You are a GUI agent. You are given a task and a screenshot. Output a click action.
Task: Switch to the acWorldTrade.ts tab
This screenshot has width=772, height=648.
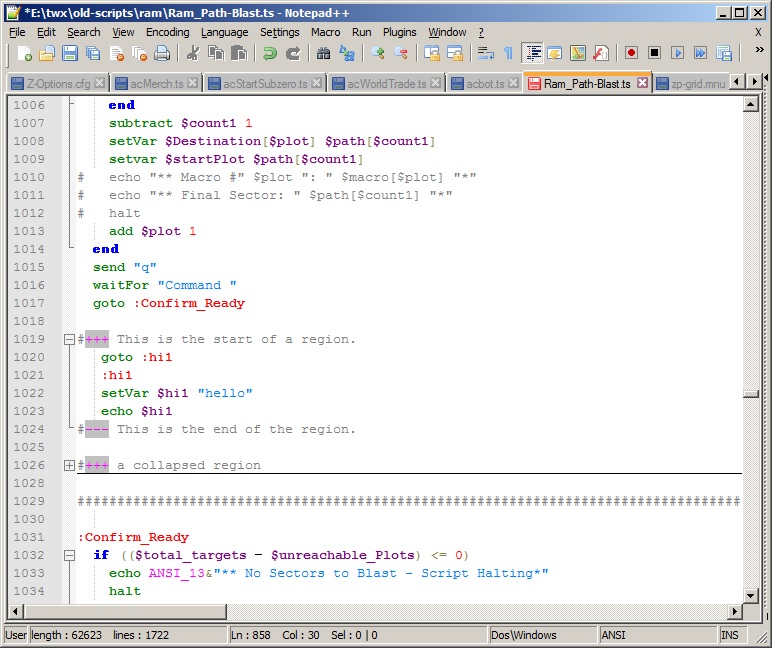click(386, 83)
